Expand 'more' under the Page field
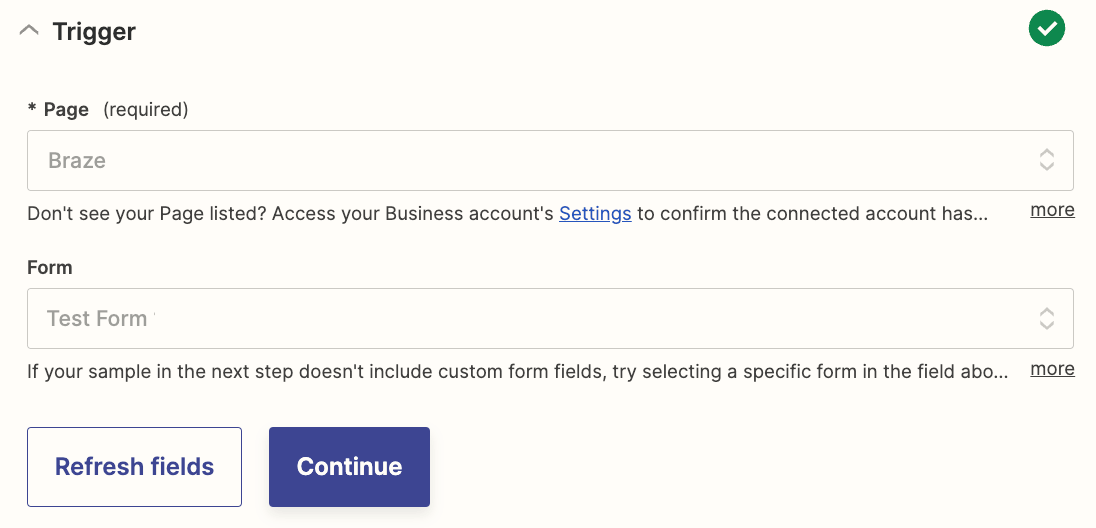The image size is (1096, 528). (x=1052, y=210)
